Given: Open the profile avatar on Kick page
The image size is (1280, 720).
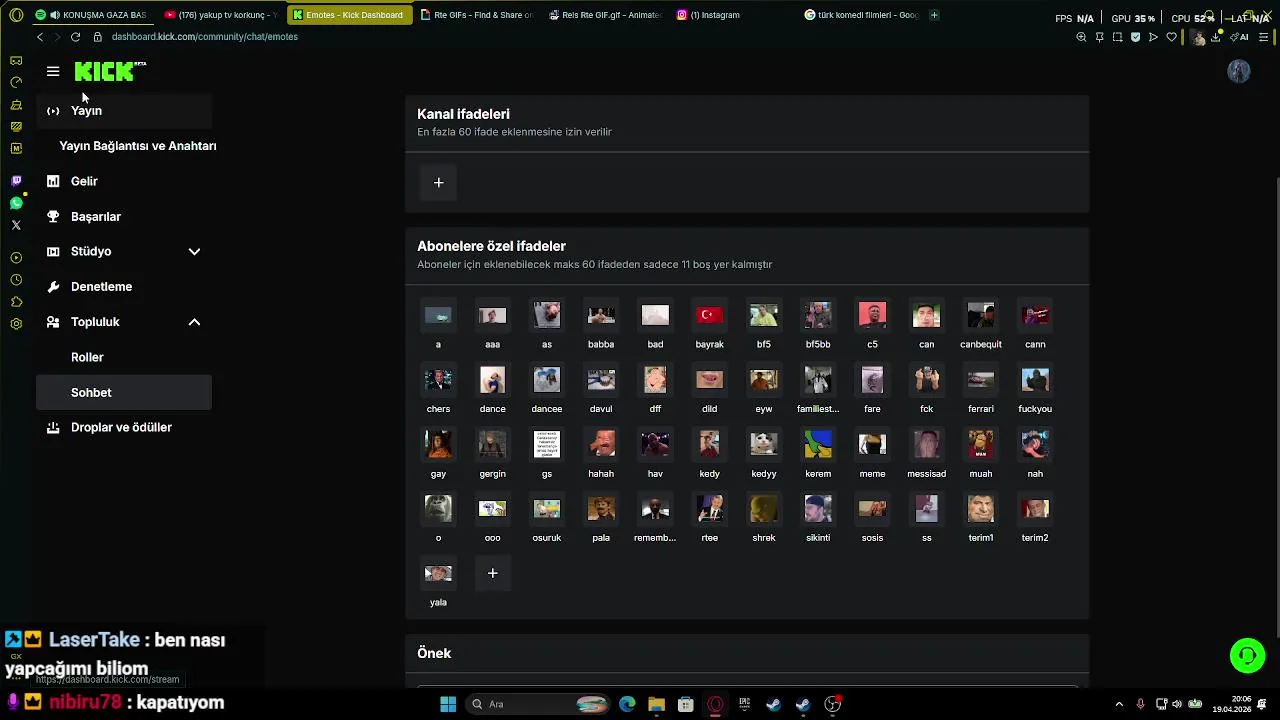Looking at the screenshot, I should pos(1239,71).
